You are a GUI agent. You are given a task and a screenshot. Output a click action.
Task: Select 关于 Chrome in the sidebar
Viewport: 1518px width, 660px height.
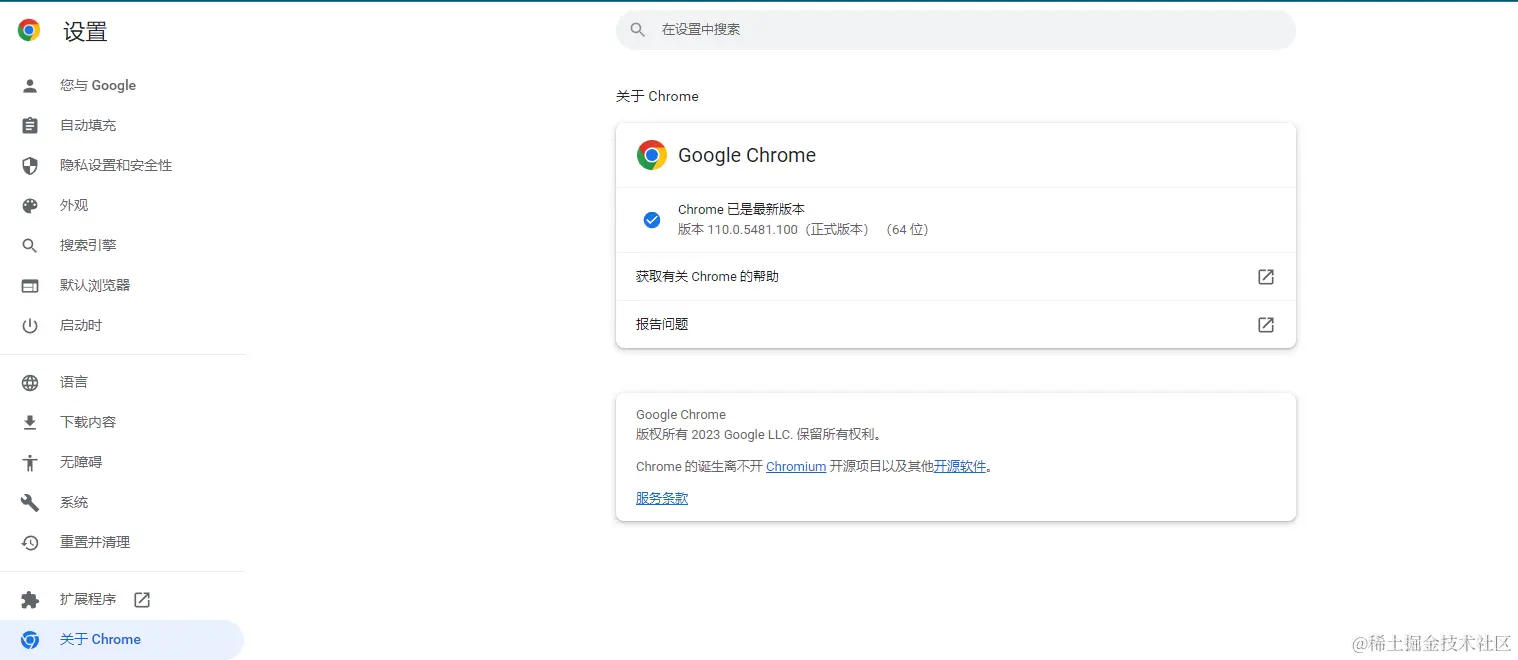point(122,640)
